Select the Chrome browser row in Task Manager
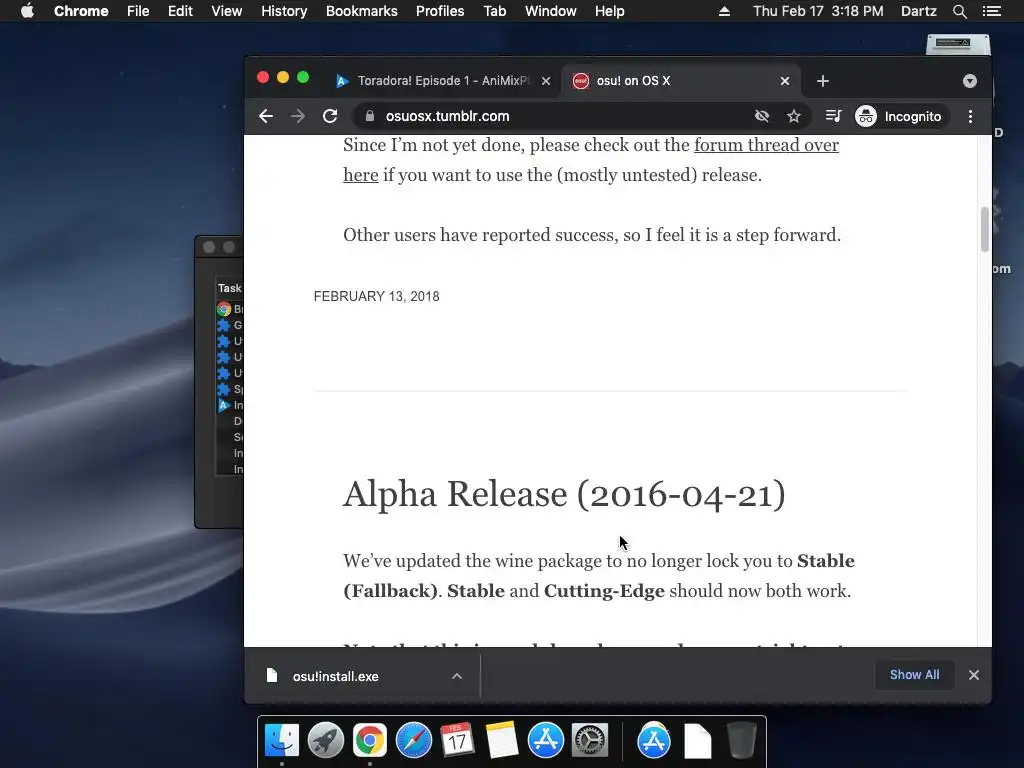 230,309
